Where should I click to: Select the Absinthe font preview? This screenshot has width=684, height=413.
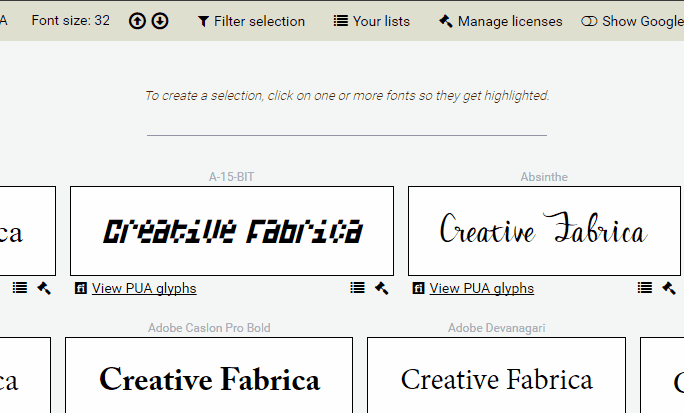point(543,231)
